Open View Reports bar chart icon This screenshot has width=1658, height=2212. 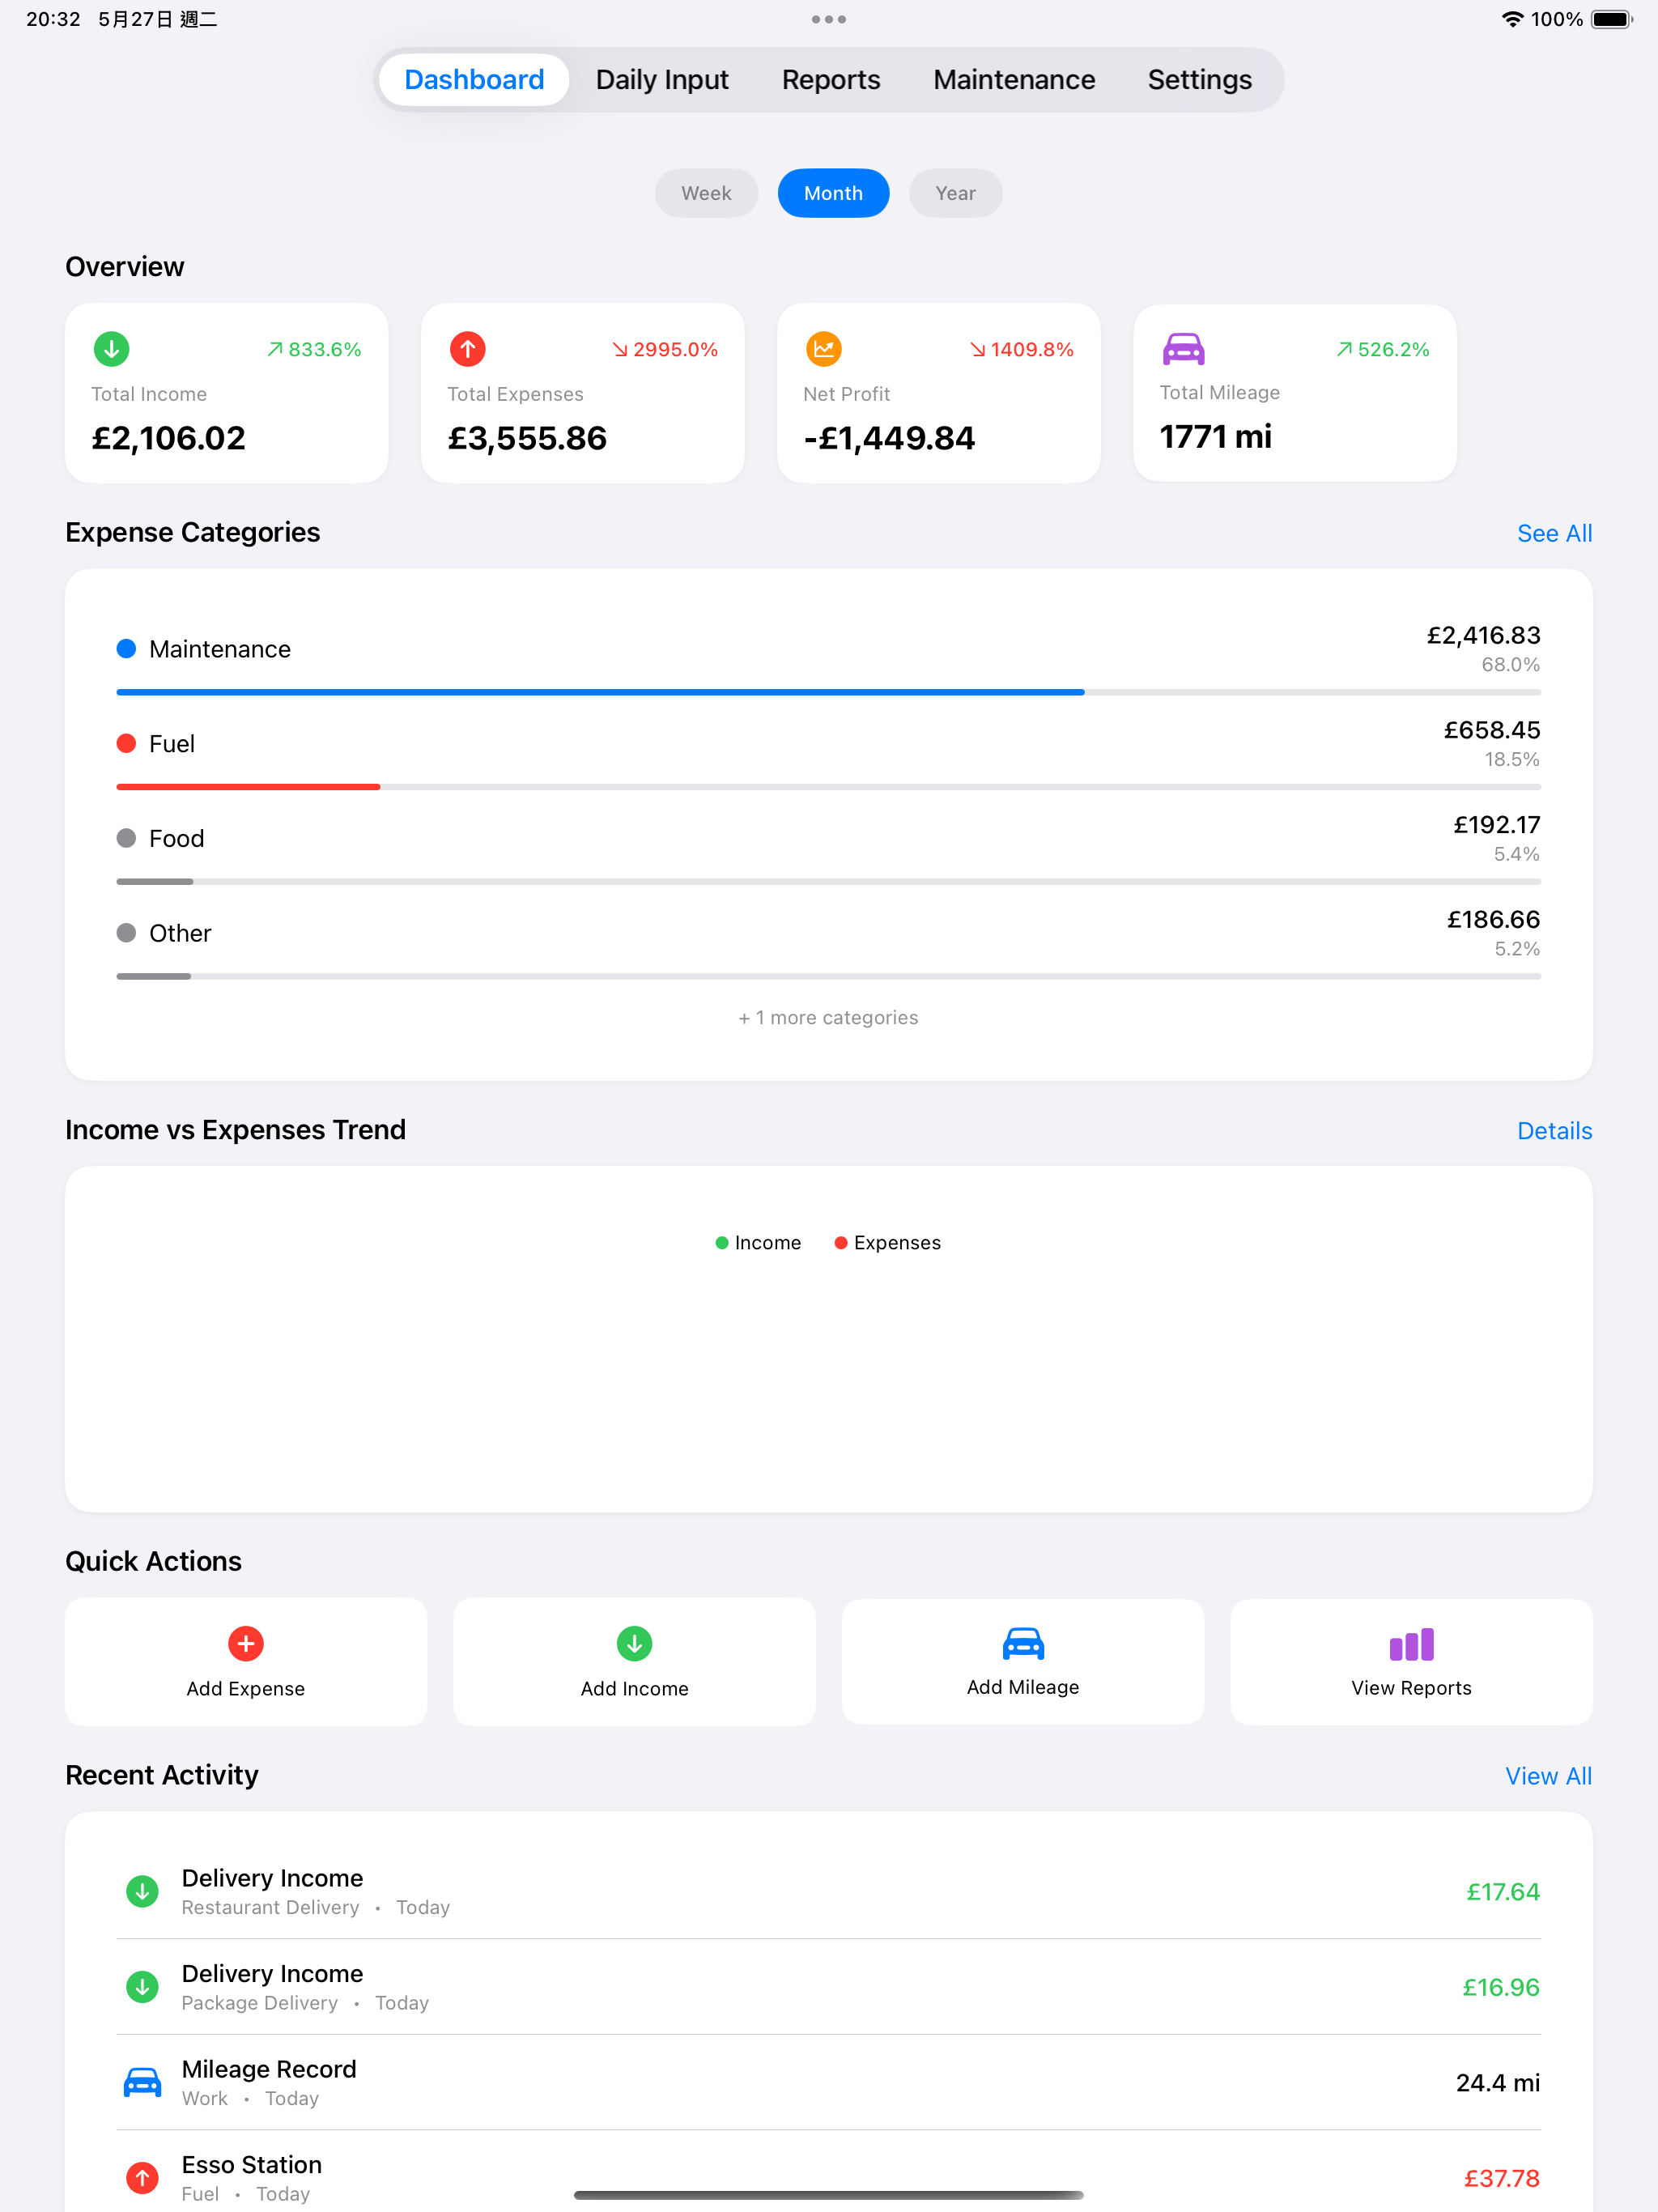(x=1411, y=1645)
